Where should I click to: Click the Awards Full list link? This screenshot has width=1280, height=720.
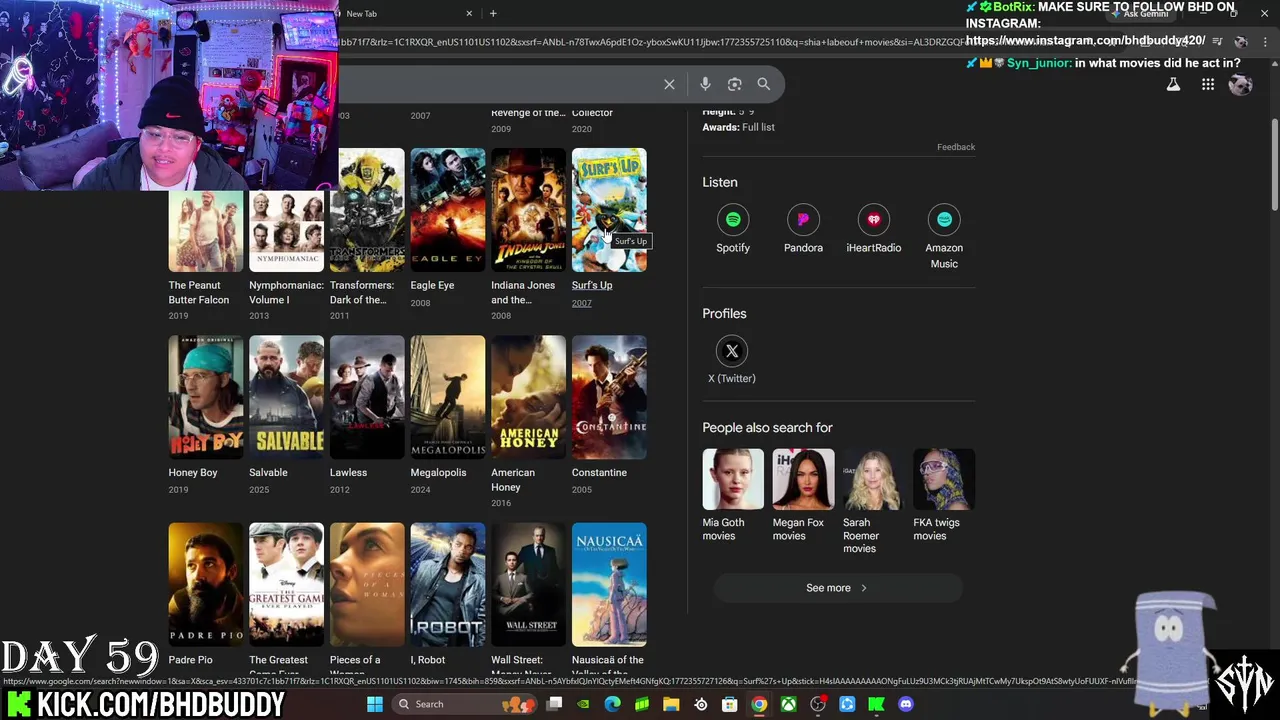click(x=758, y=127)
